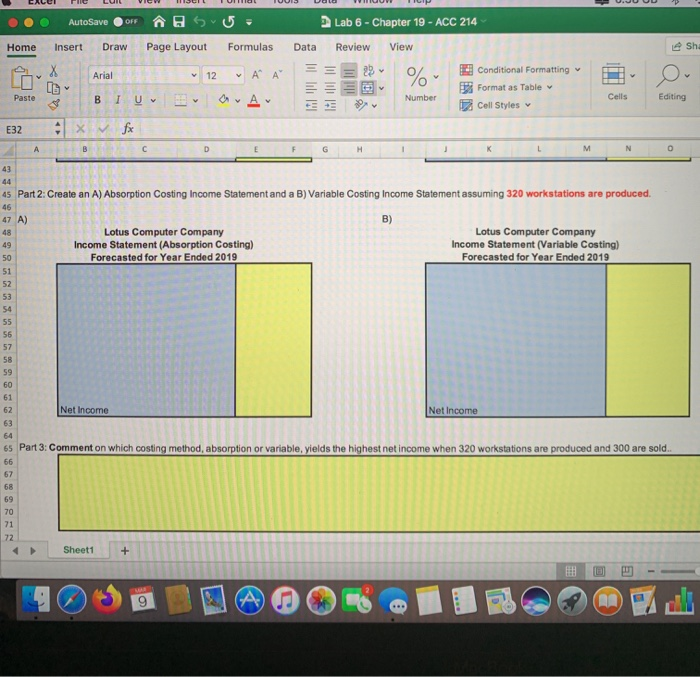This screenshot has height=677, width=700.
Task: Click the Increase Indent icon
Action: pyautogui.click(x=330, y=105)
